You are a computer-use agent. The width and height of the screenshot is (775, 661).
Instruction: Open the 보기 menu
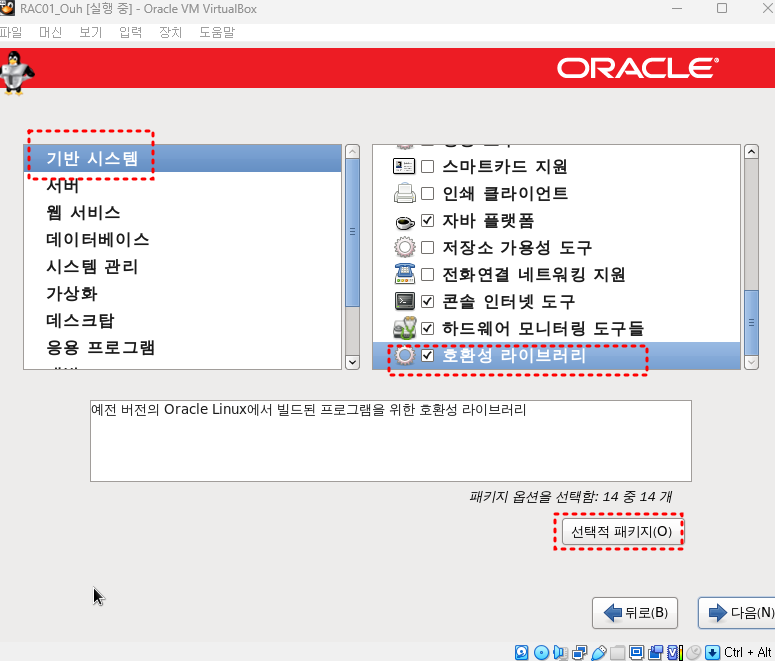90,33
